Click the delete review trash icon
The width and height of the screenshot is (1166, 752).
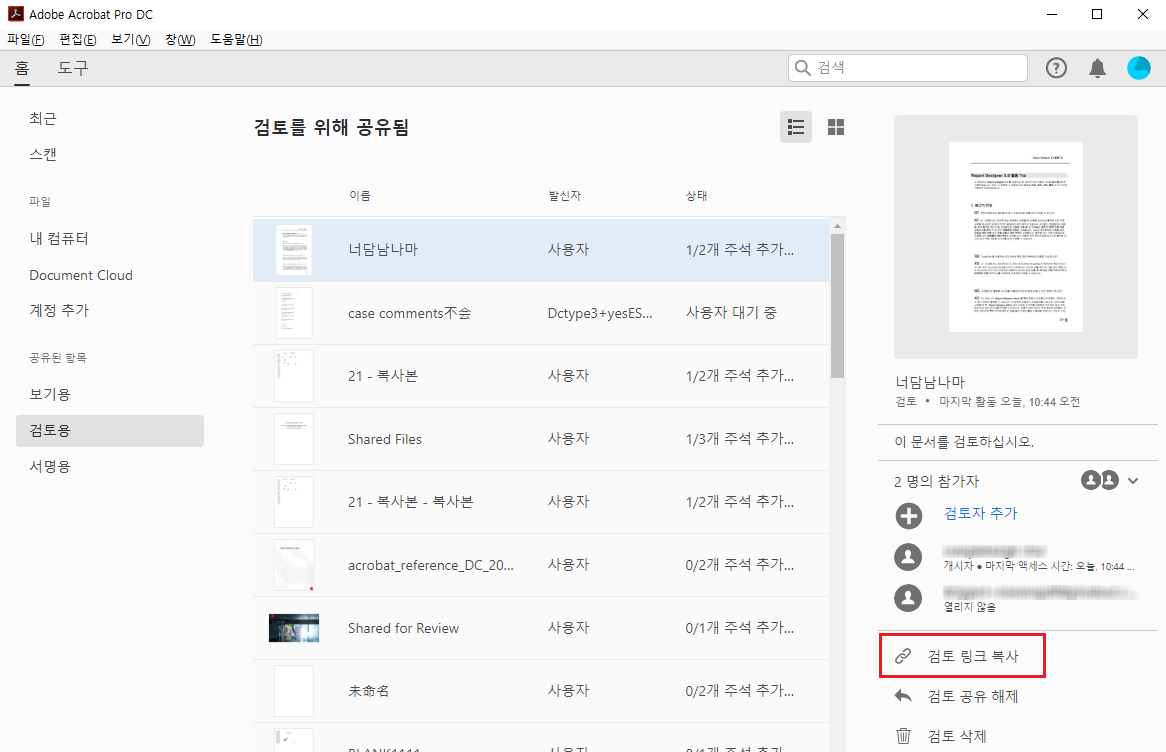903,736
